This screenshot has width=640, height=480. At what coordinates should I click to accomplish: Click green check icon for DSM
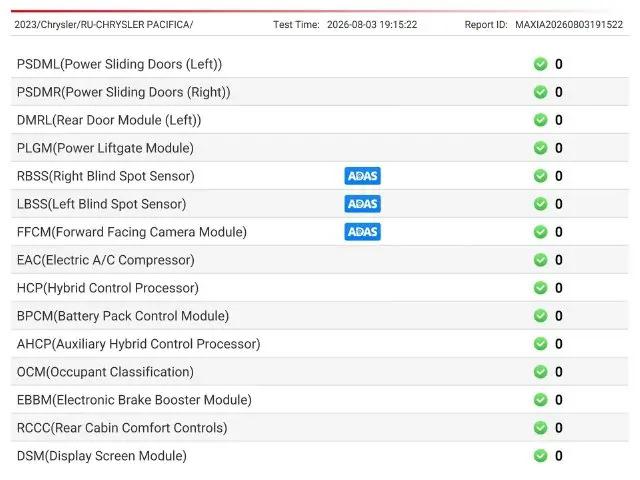pyautogui.click(x=540, y=456)
